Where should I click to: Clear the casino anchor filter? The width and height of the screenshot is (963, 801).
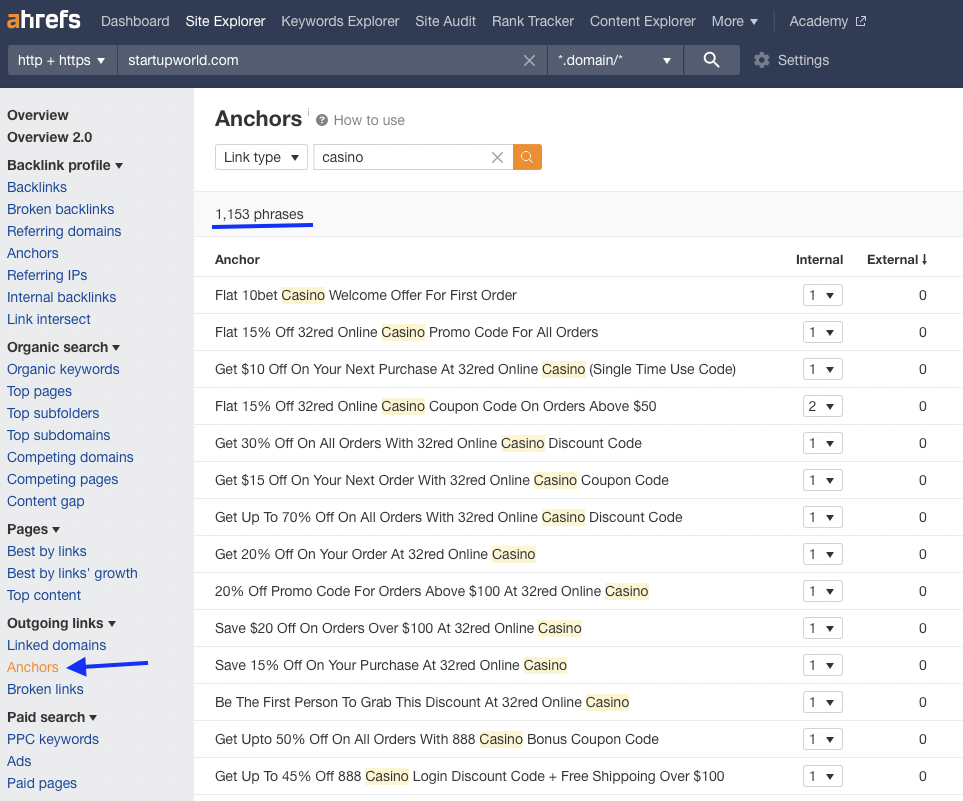click(497, 157)
